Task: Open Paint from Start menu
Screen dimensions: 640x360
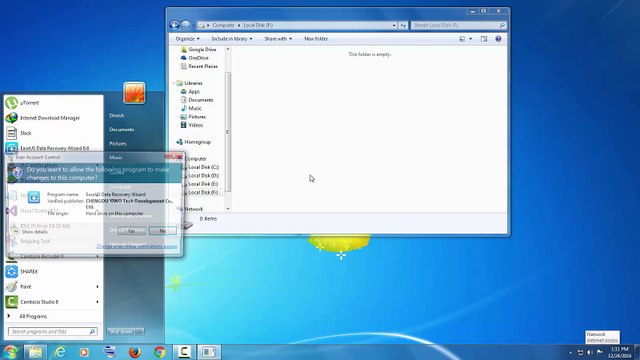Action: 53,287
